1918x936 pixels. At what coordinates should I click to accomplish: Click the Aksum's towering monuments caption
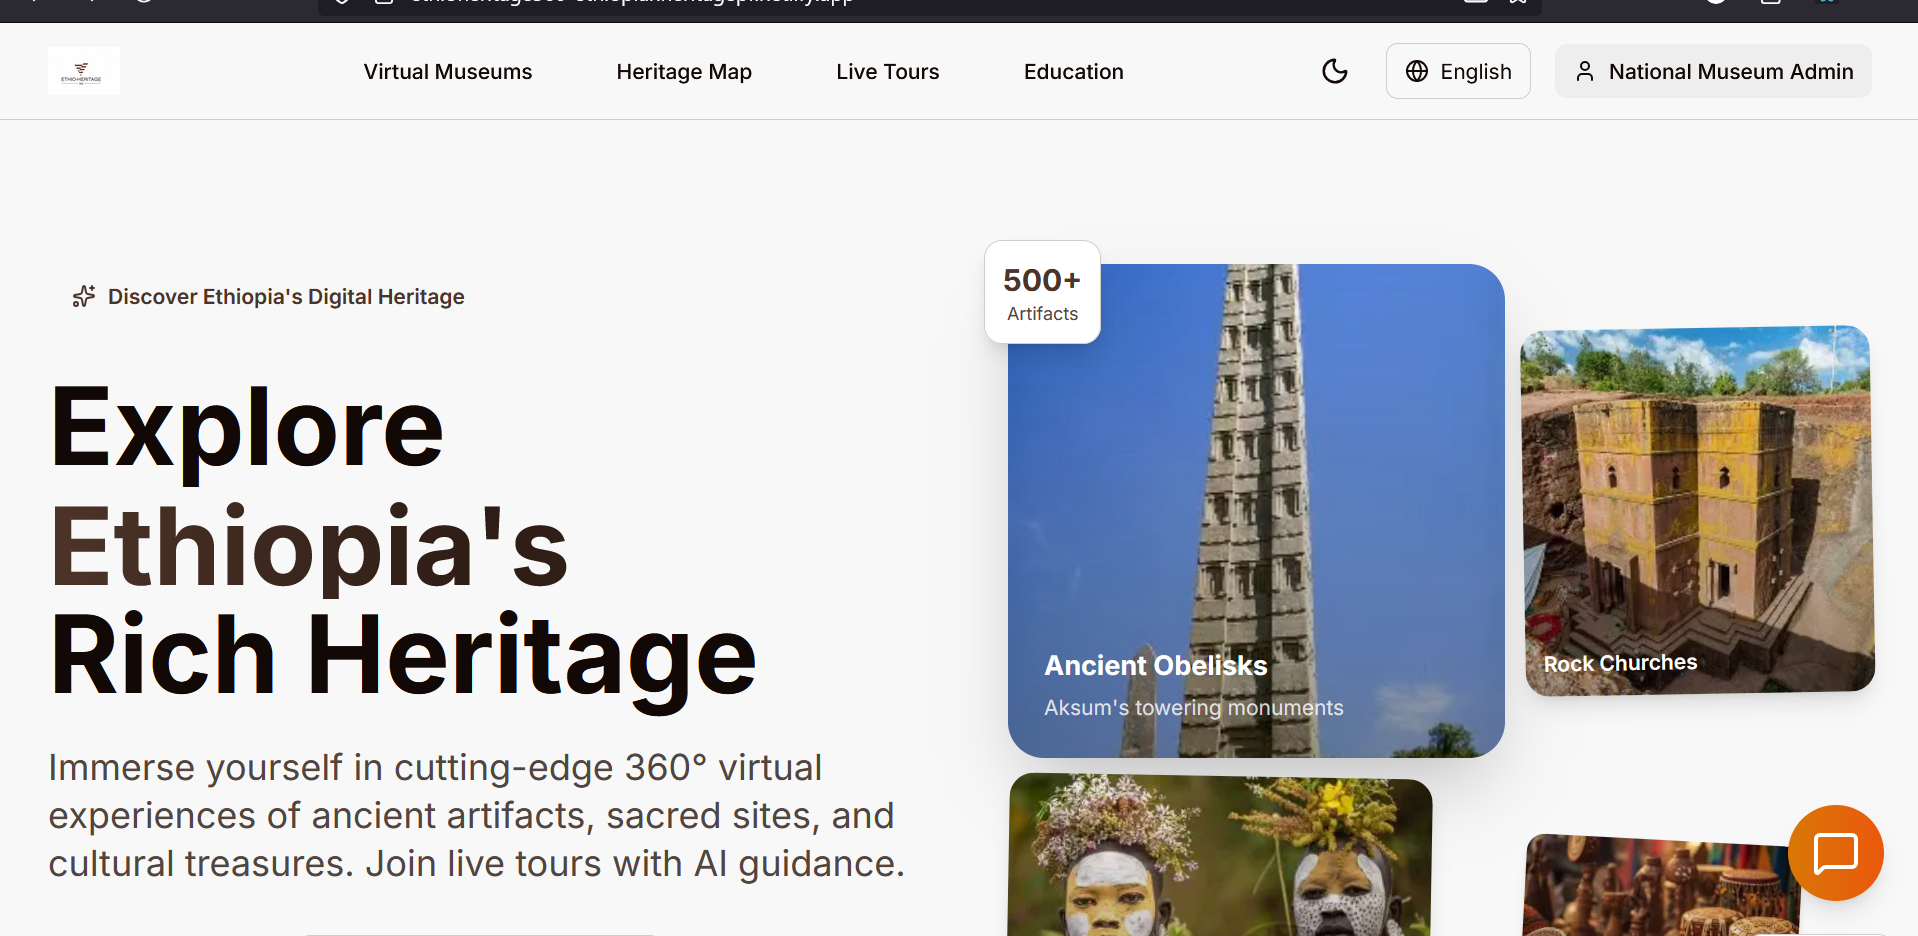(1194, 708)
